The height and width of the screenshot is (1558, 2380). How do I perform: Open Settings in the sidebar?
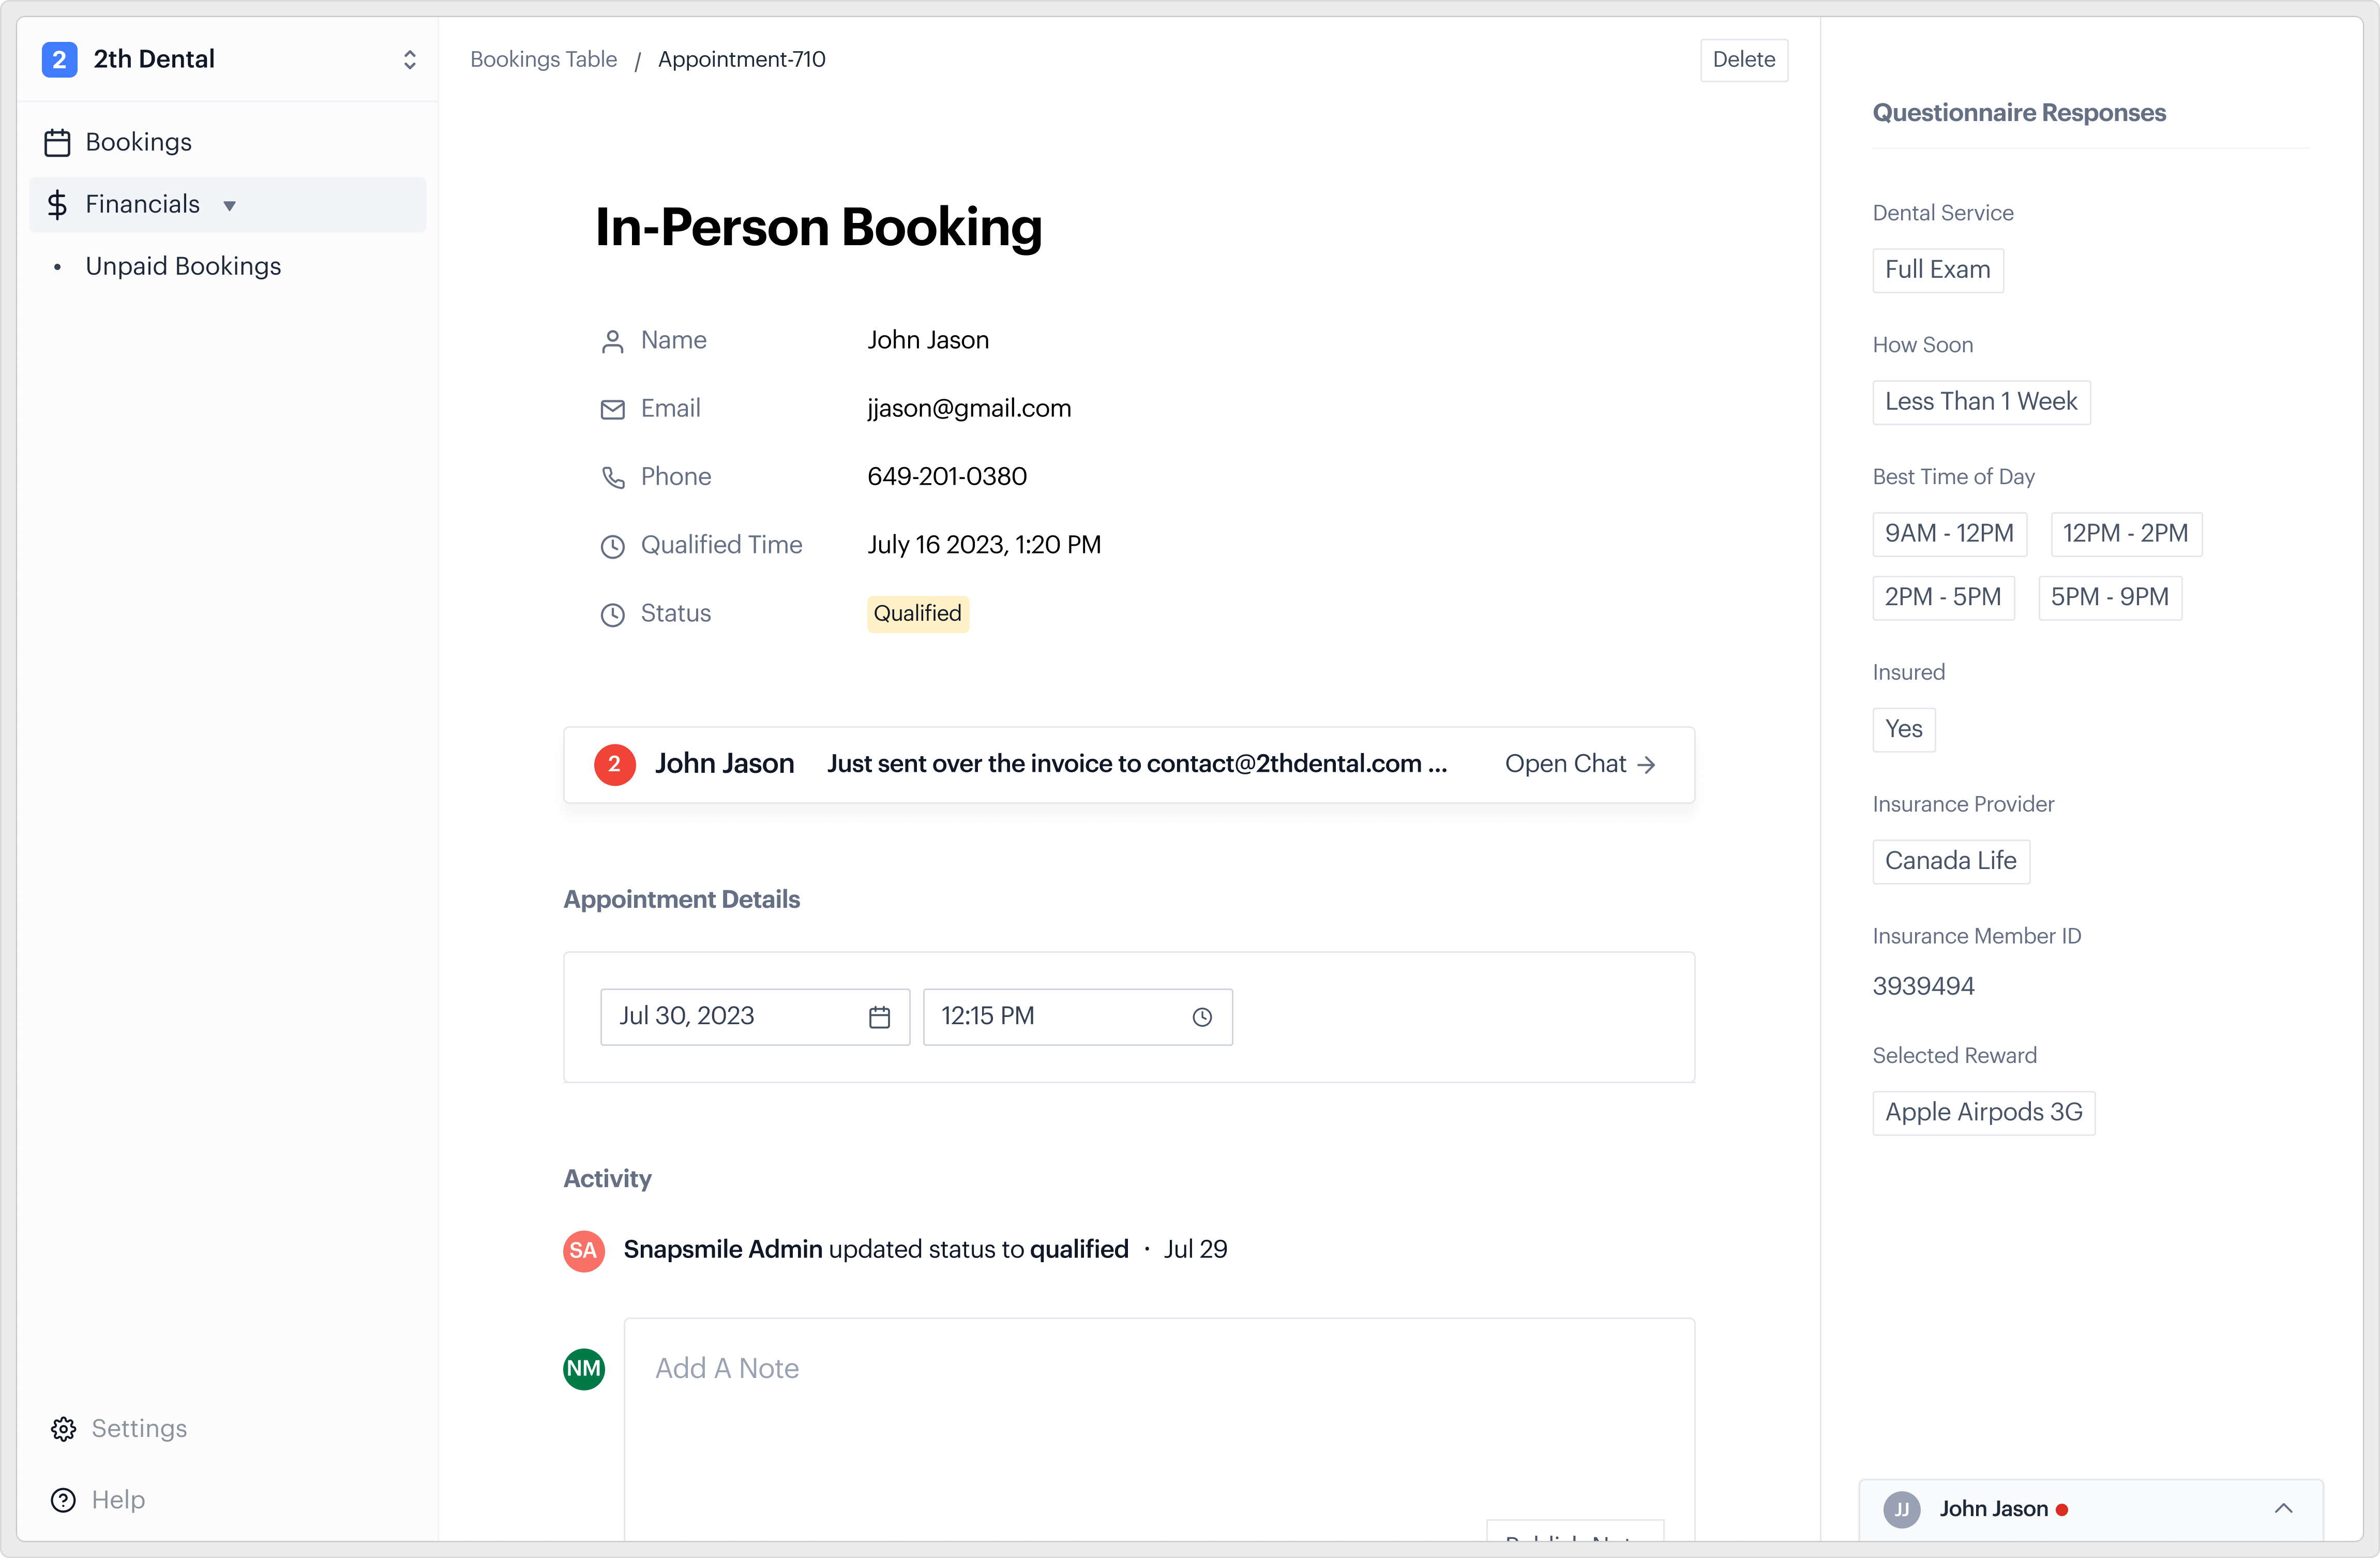click(139, 1428)
